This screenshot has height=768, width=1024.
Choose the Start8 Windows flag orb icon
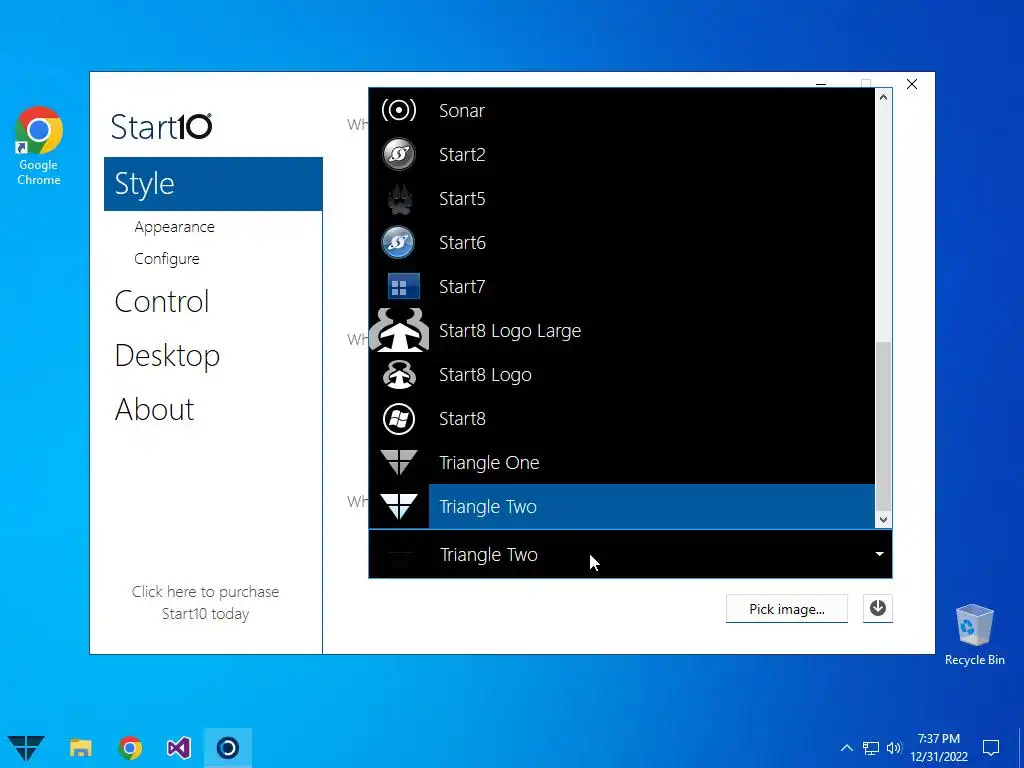pyautogui.click(x=398, y=419)
